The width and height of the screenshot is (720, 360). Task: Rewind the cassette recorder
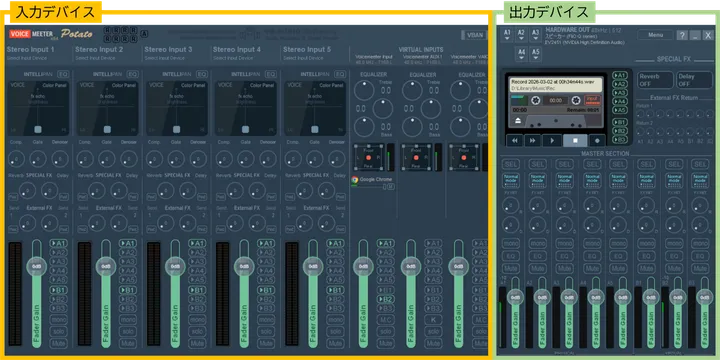click(515, 140)
